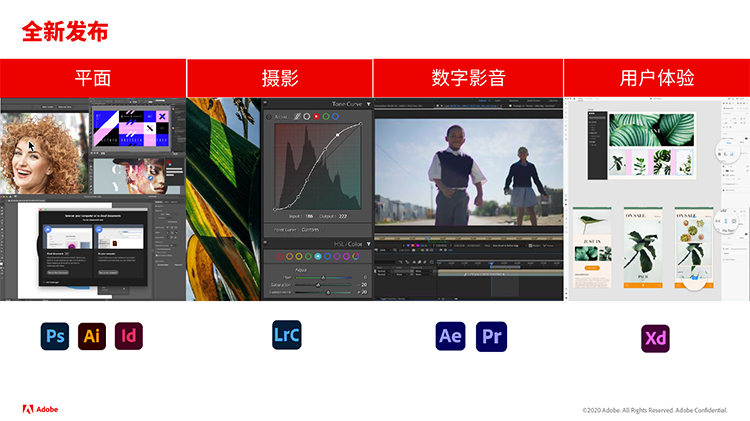The image size is (750, 421).
Task: Click the ©2020 Adobe copyright notice
Action: [655, 410]
